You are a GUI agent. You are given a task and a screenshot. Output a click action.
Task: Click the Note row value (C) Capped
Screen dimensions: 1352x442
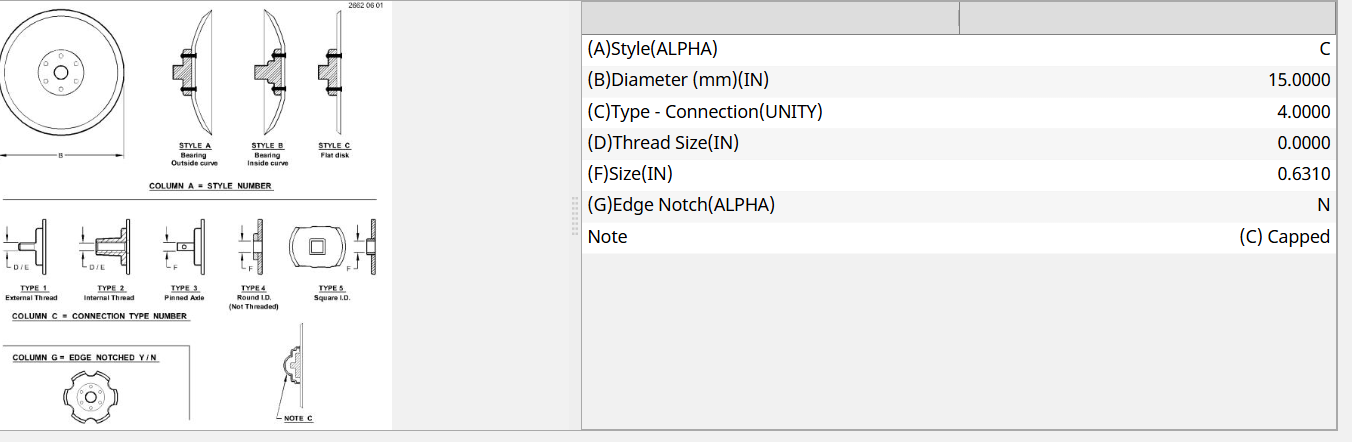click(1284, 237)
